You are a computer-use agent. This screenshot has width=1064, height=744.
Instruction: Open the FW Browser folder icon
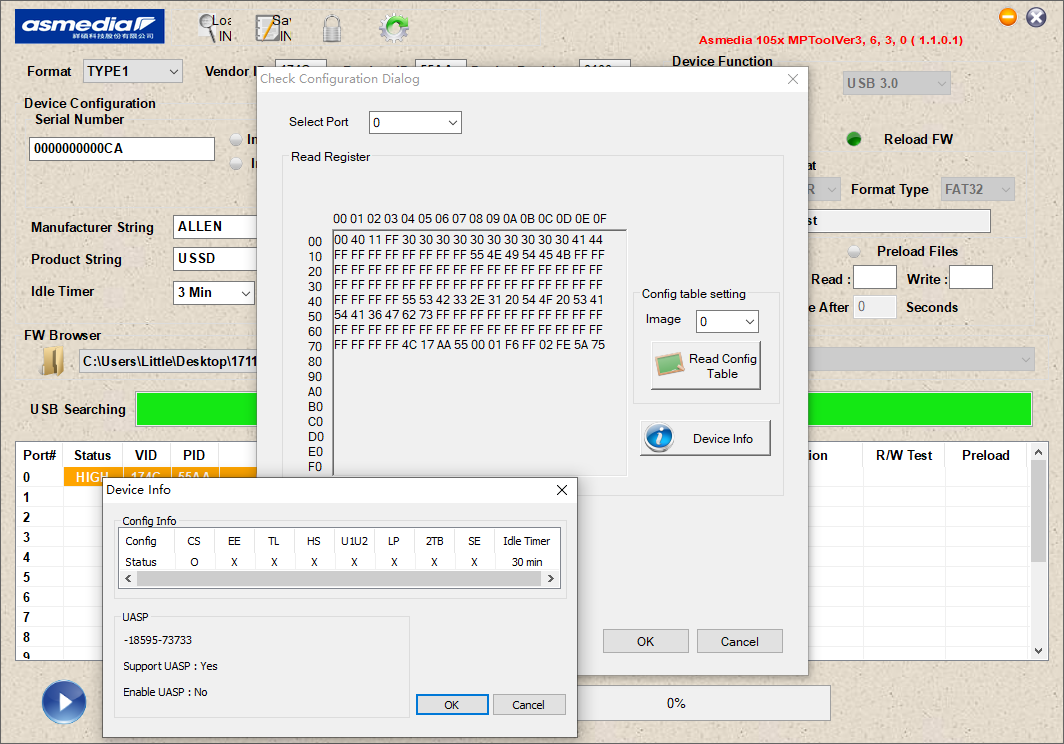(x=52, y=360)
